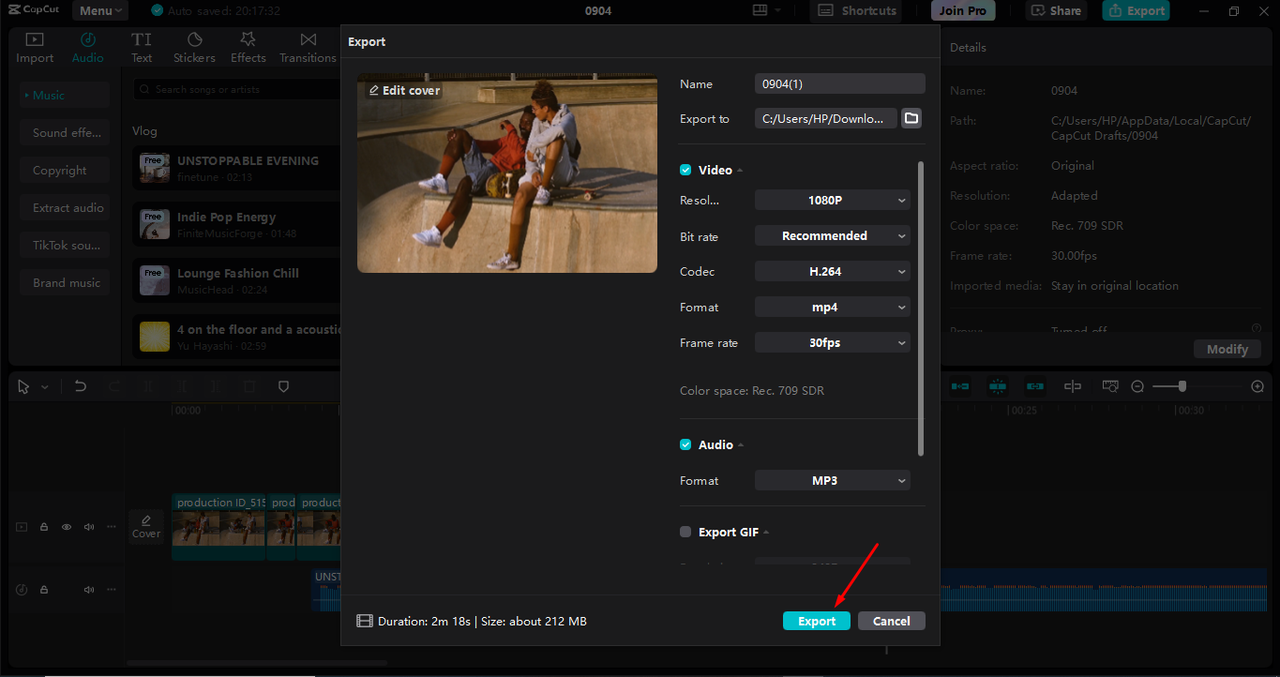Viewport: 1280px width, 677px height.
Task: Click the Join Pro button
Action: [963, 11]
